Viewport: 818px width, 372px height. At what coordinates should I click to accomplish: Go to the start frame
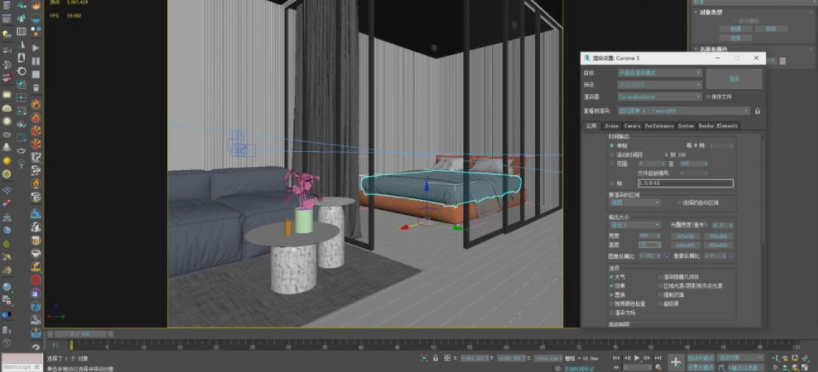click(x=617, y=358)
